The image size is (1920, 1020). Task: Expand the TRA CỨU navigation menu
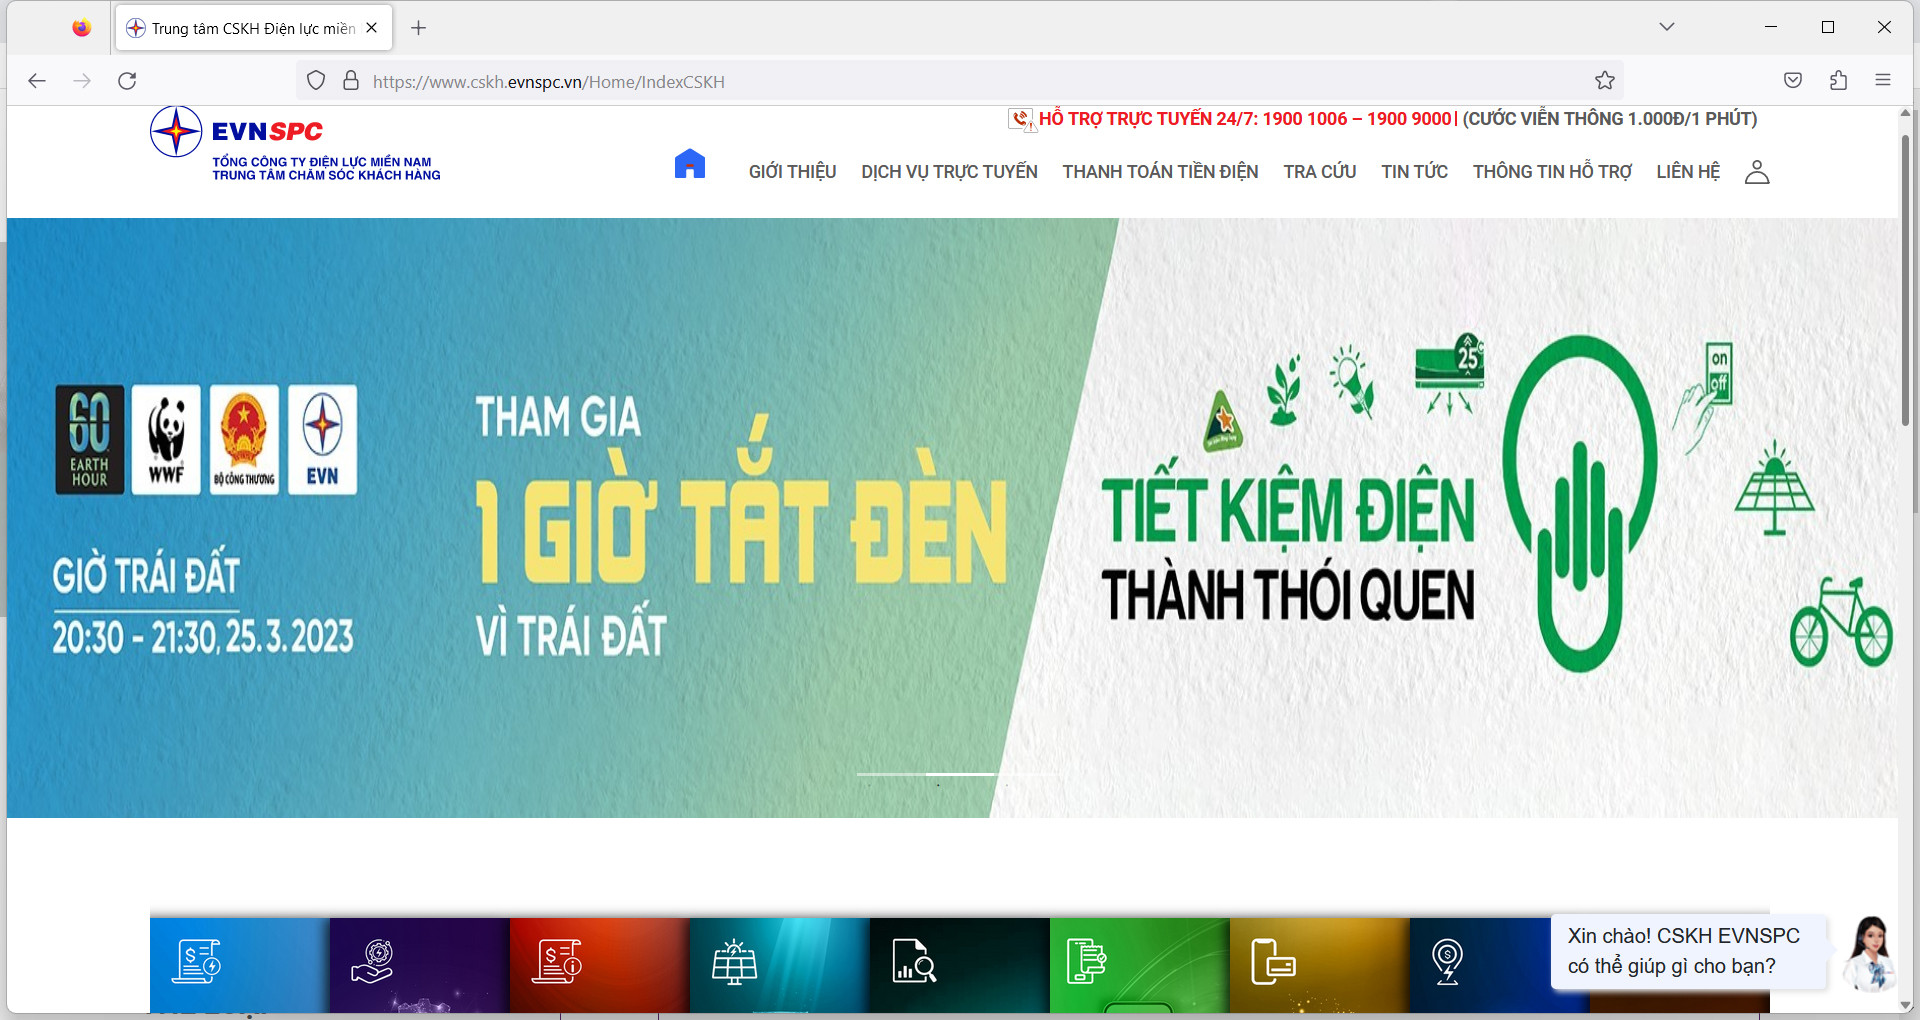(x=1319, y=172)
